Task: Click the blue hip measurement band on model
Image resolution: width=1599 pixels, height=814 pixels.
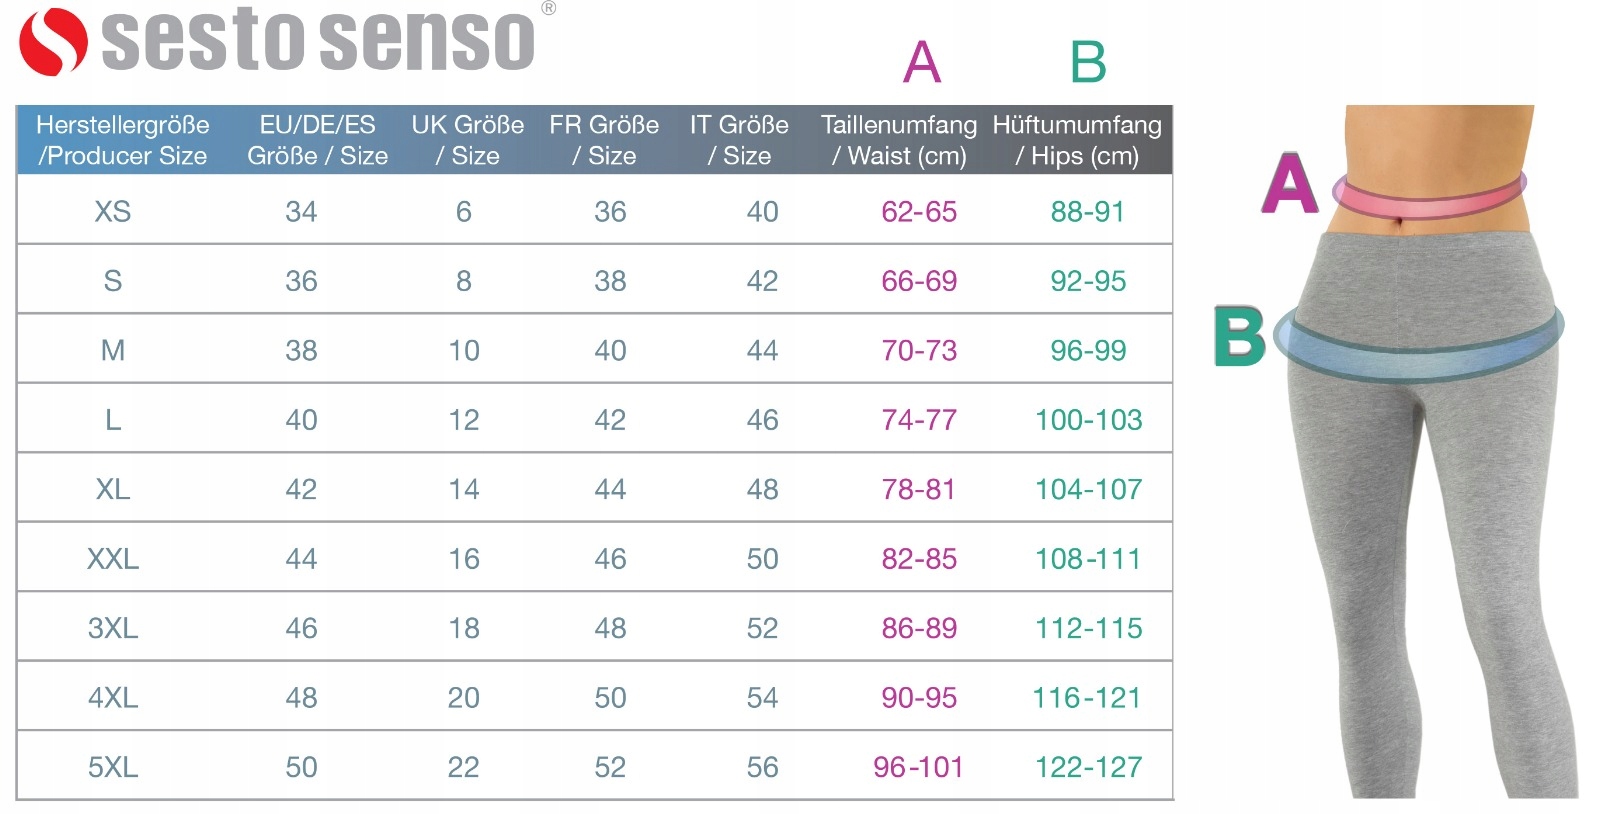Action: coord(1420,345)
